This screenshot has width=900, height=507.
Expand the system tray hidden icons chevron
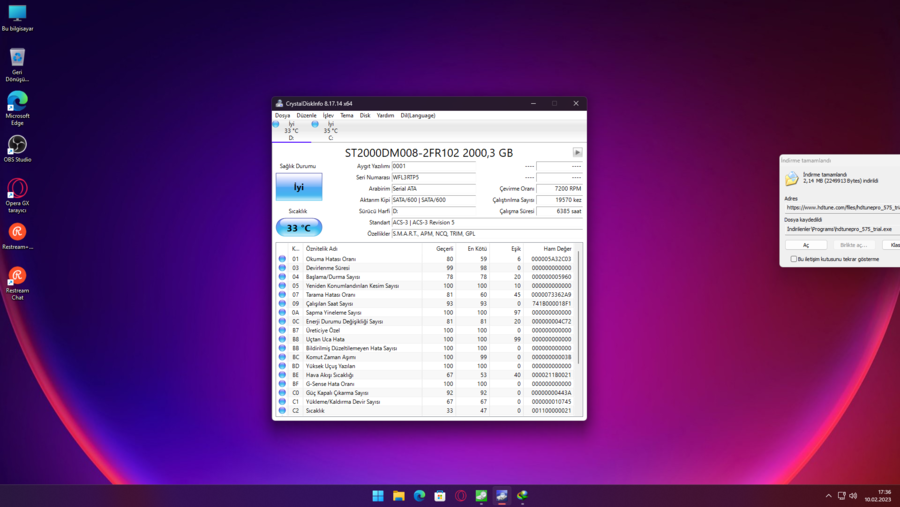coord(828,495)
